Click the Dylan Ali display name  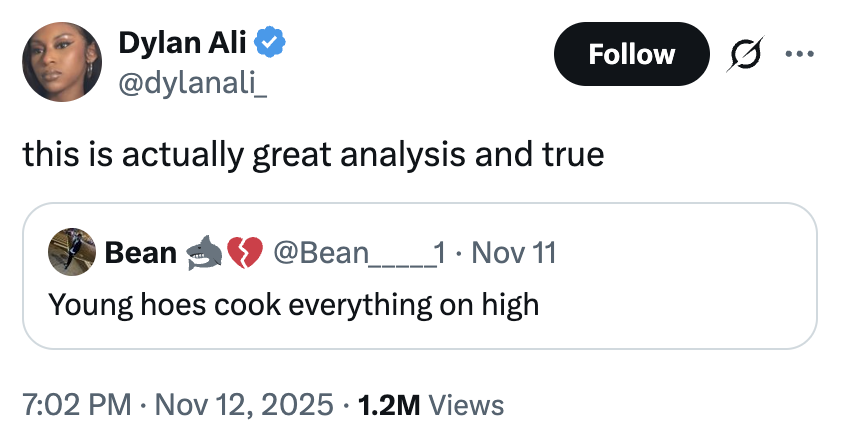point(181,42)
